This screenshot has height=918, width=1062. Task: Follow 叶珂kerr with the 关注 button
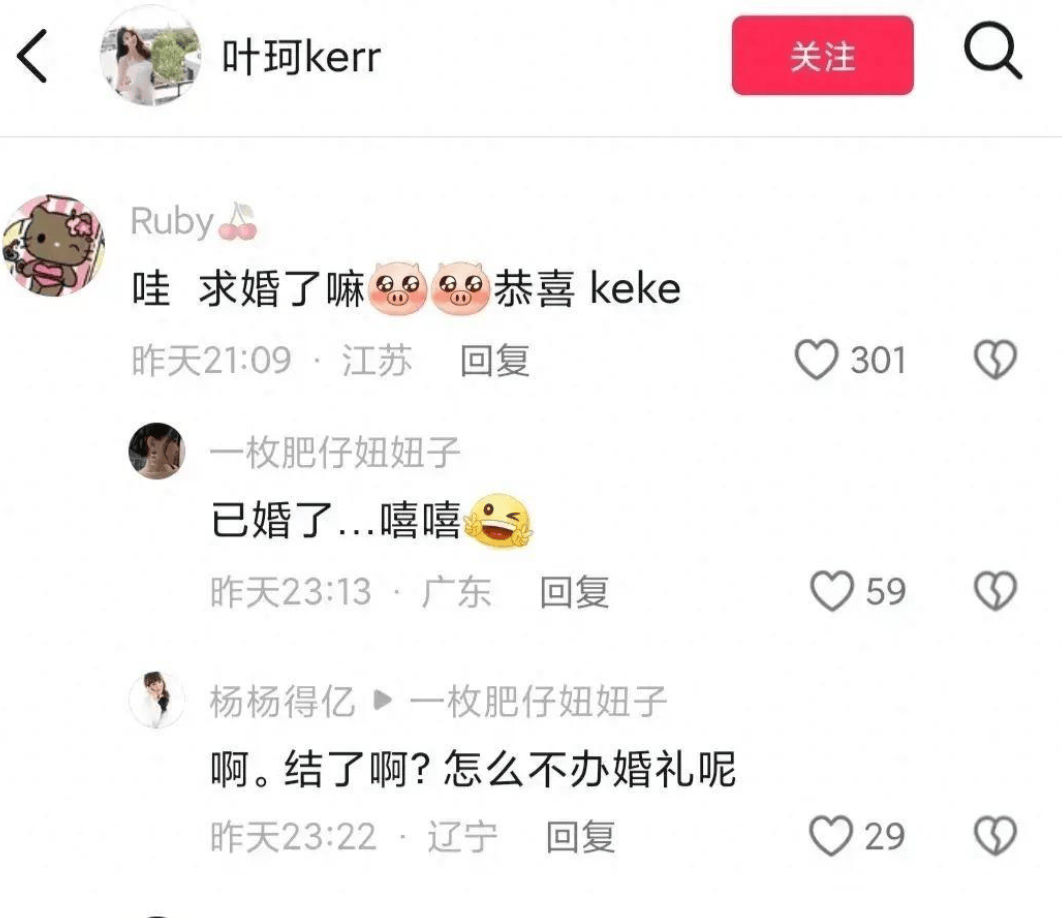point(822,56)
